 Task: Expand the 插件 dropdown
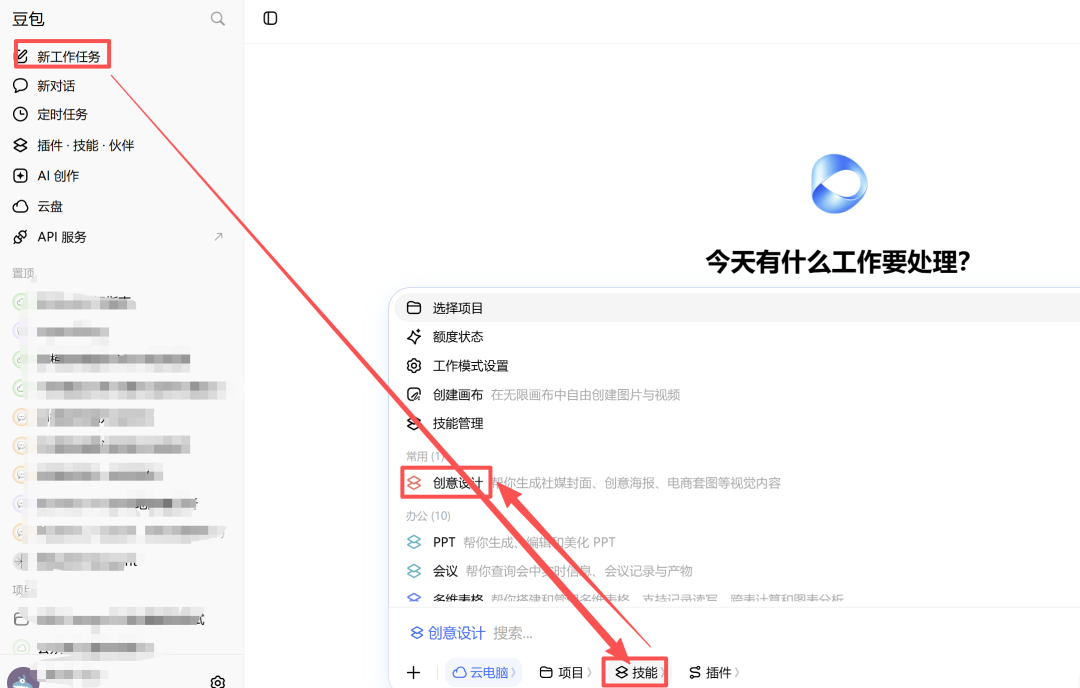click(714, 672)
